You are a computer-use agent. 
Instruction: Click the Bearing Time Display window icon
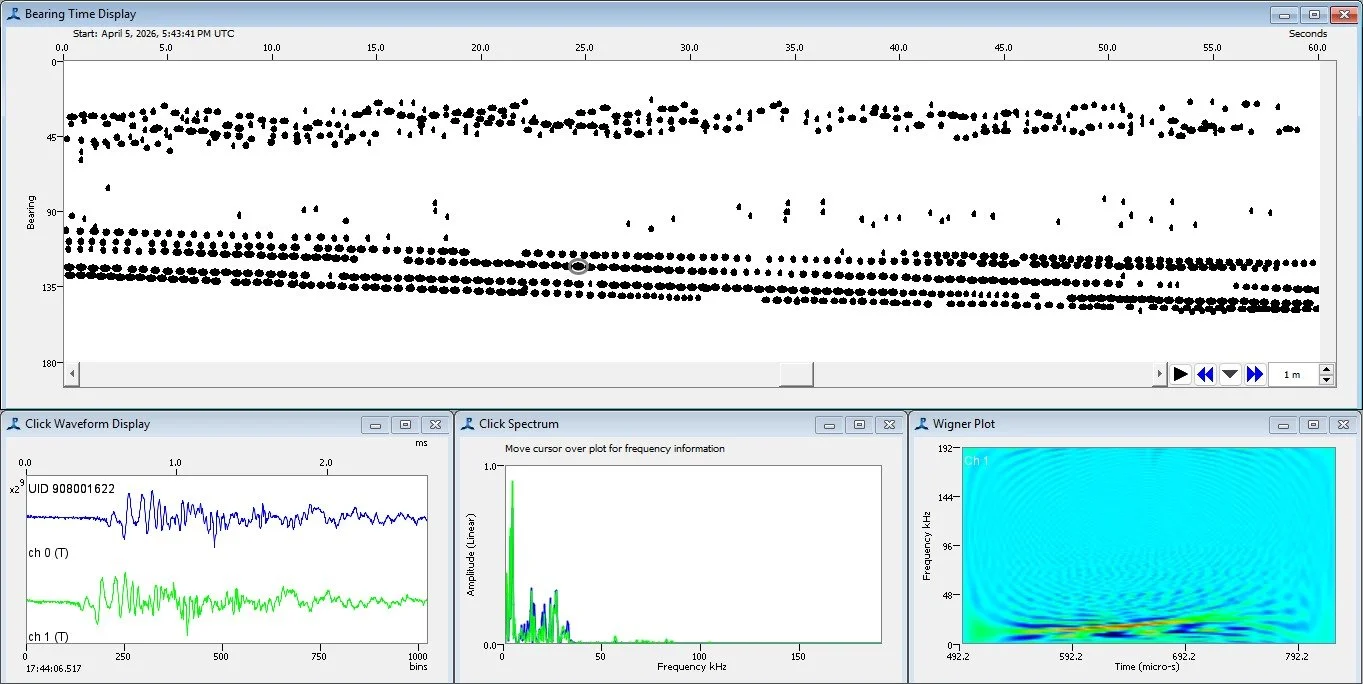tap(13, 14)
